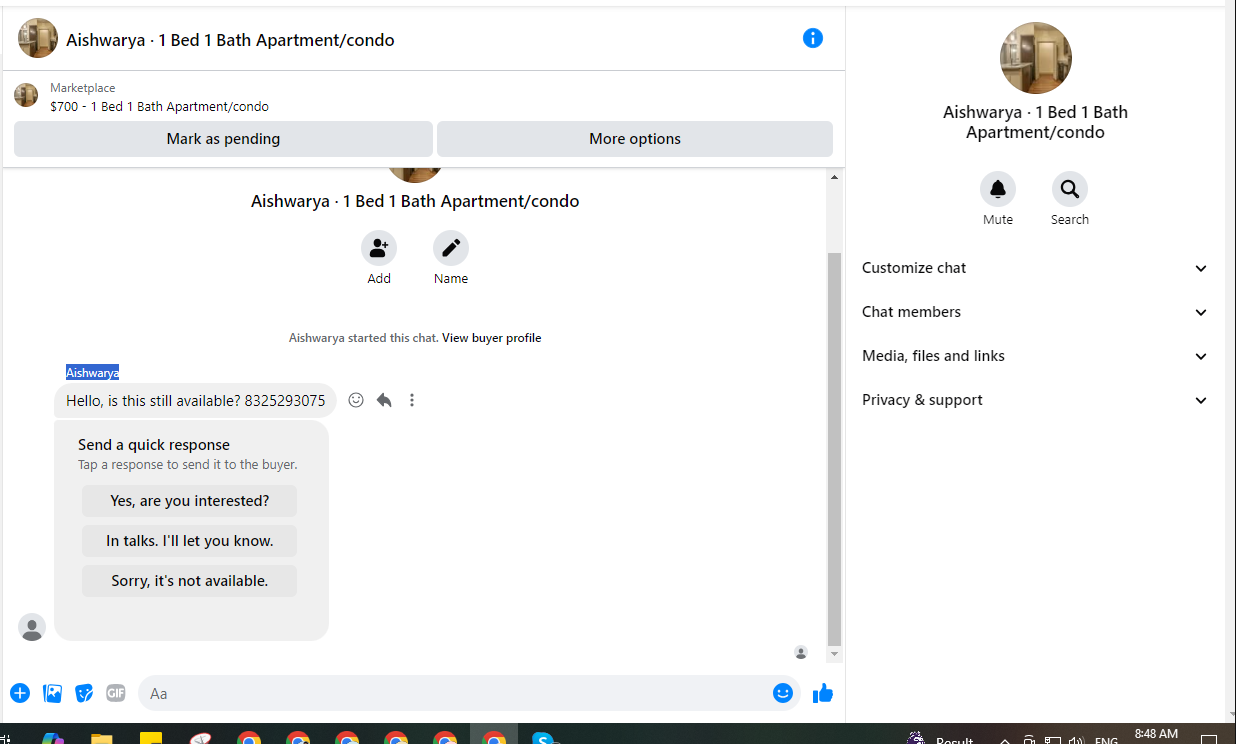Screen dimensions: 1236x744
Task: Expand the Customize chat section
Action: coord(1035,268)
